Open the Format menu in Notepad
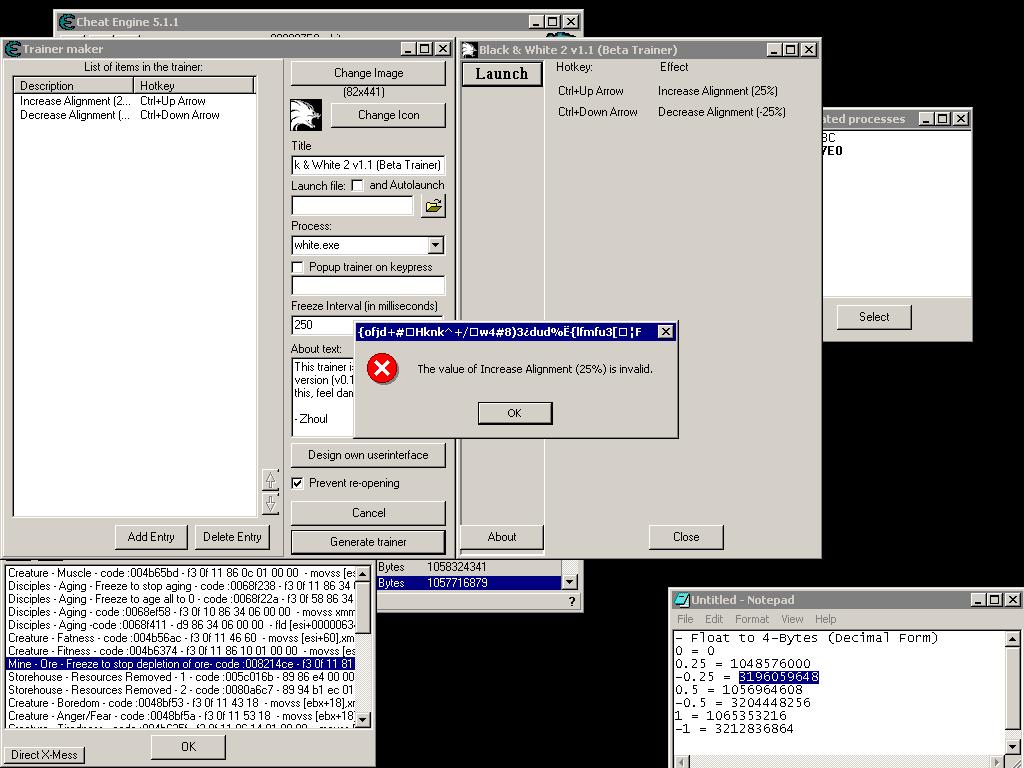 751,619
